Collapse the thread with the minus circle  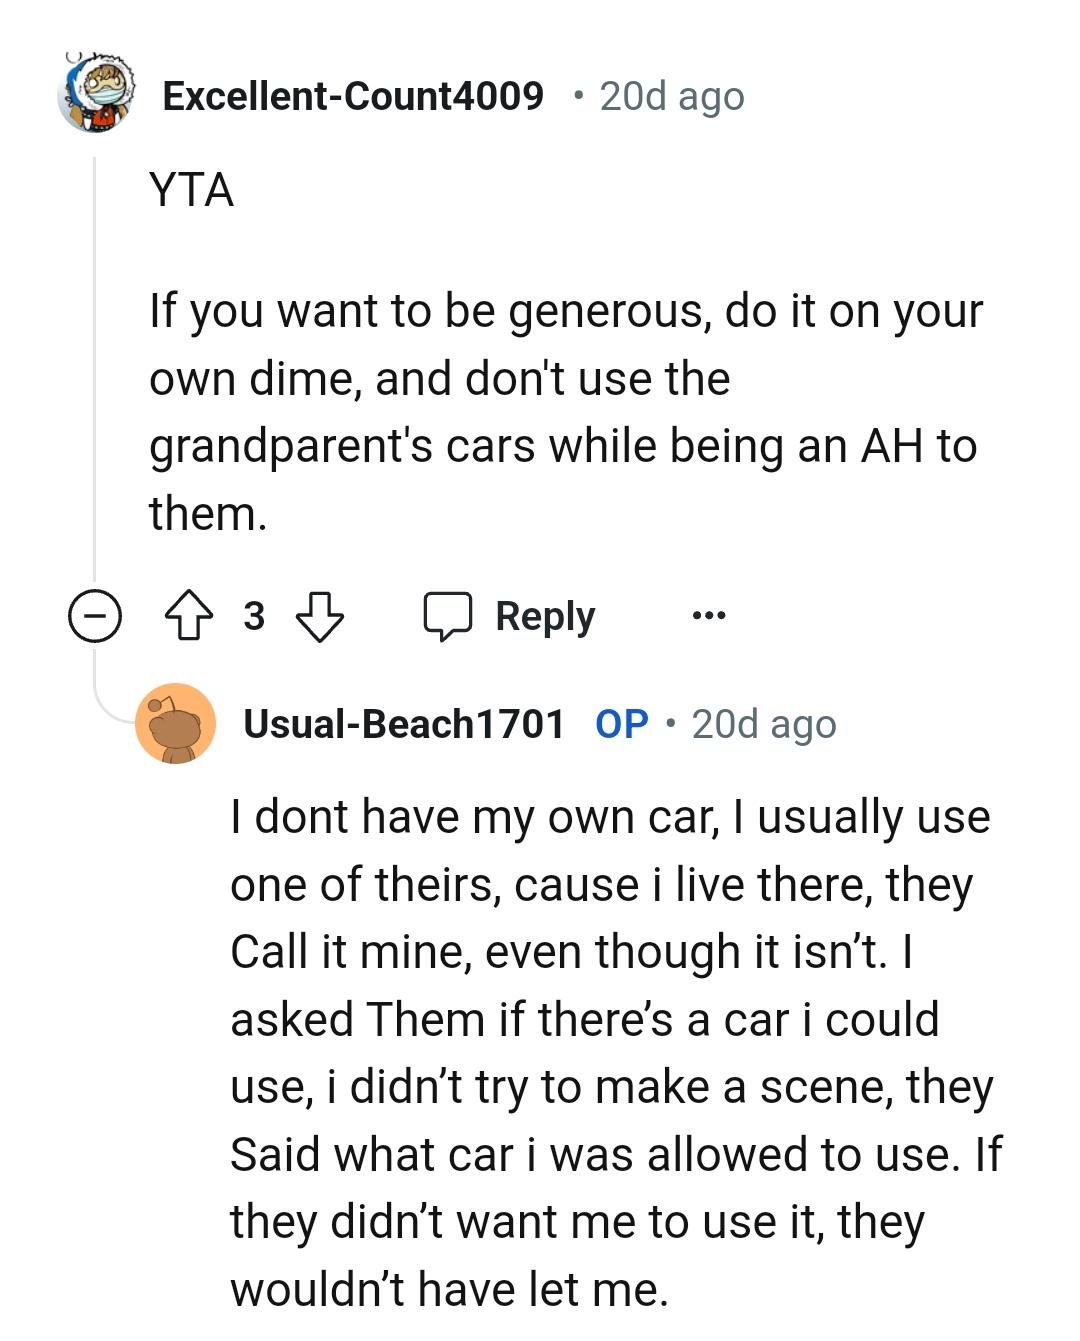95,616
